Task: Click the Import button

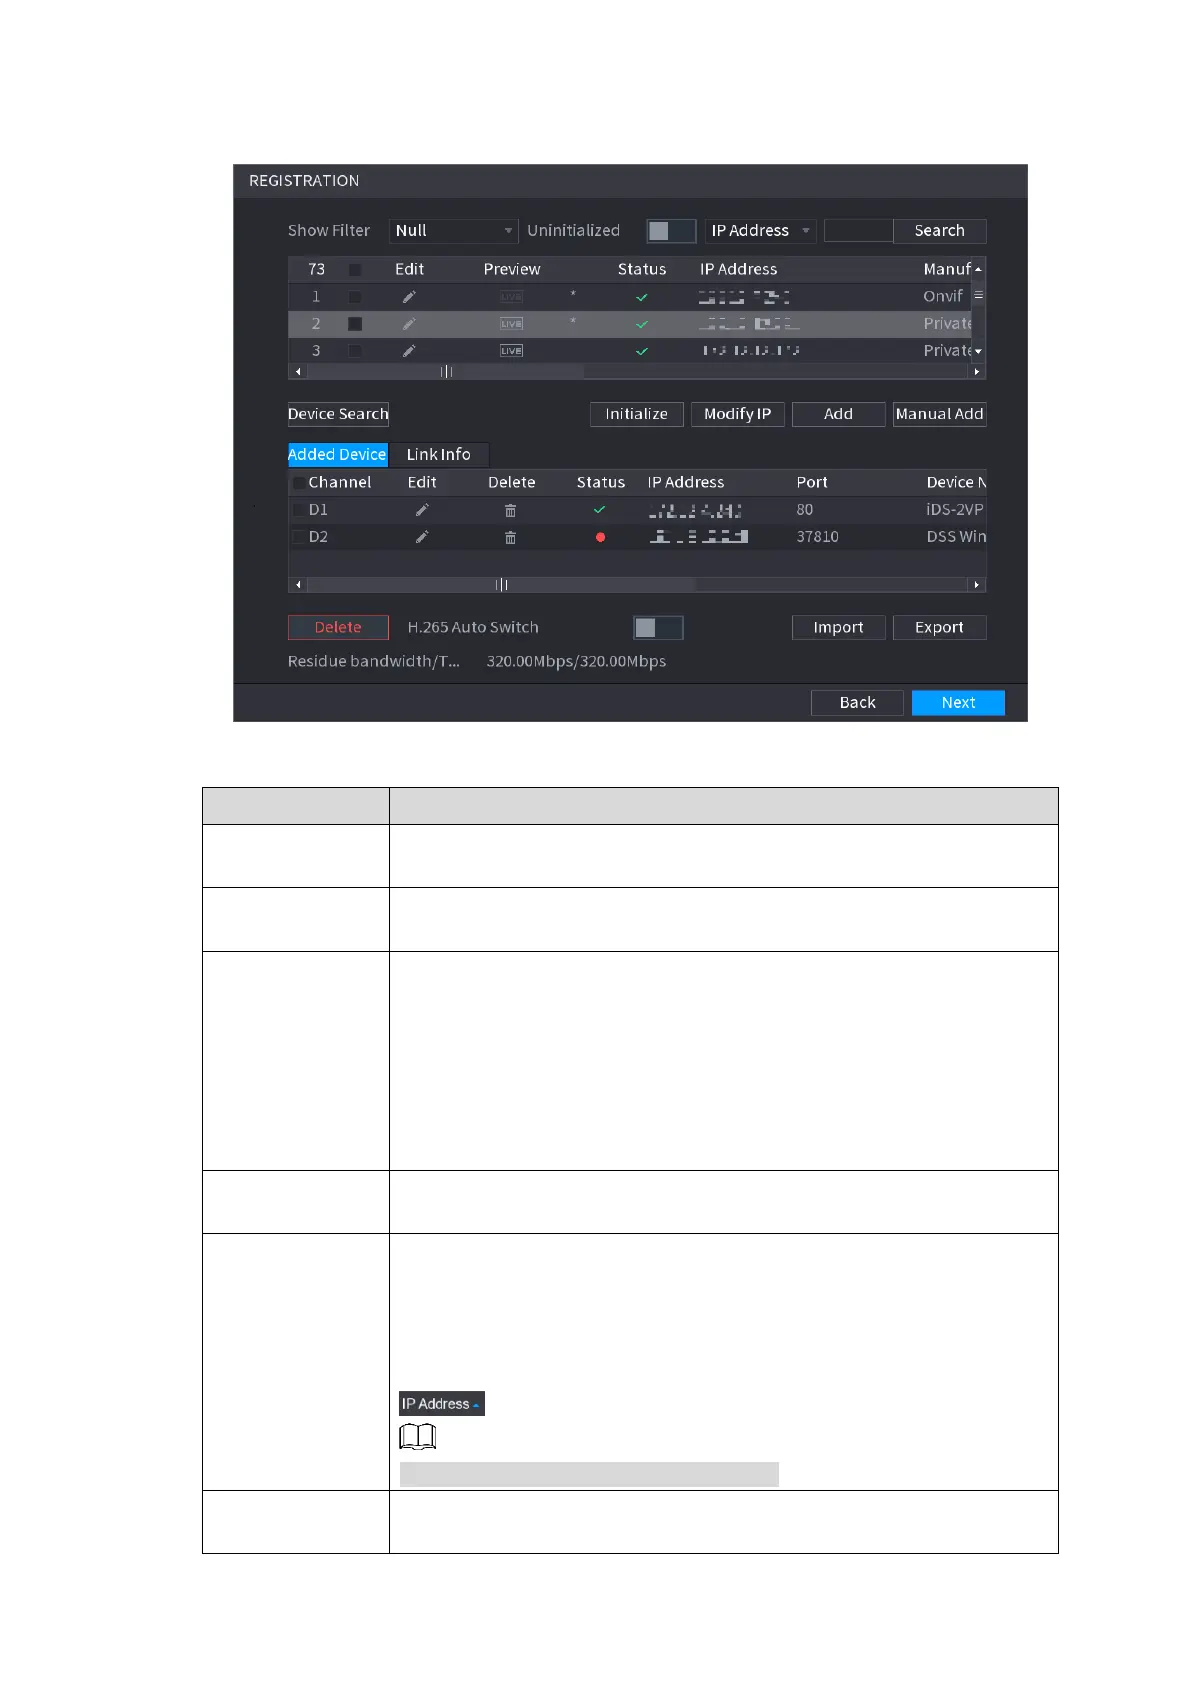Action: click(838, 628)
